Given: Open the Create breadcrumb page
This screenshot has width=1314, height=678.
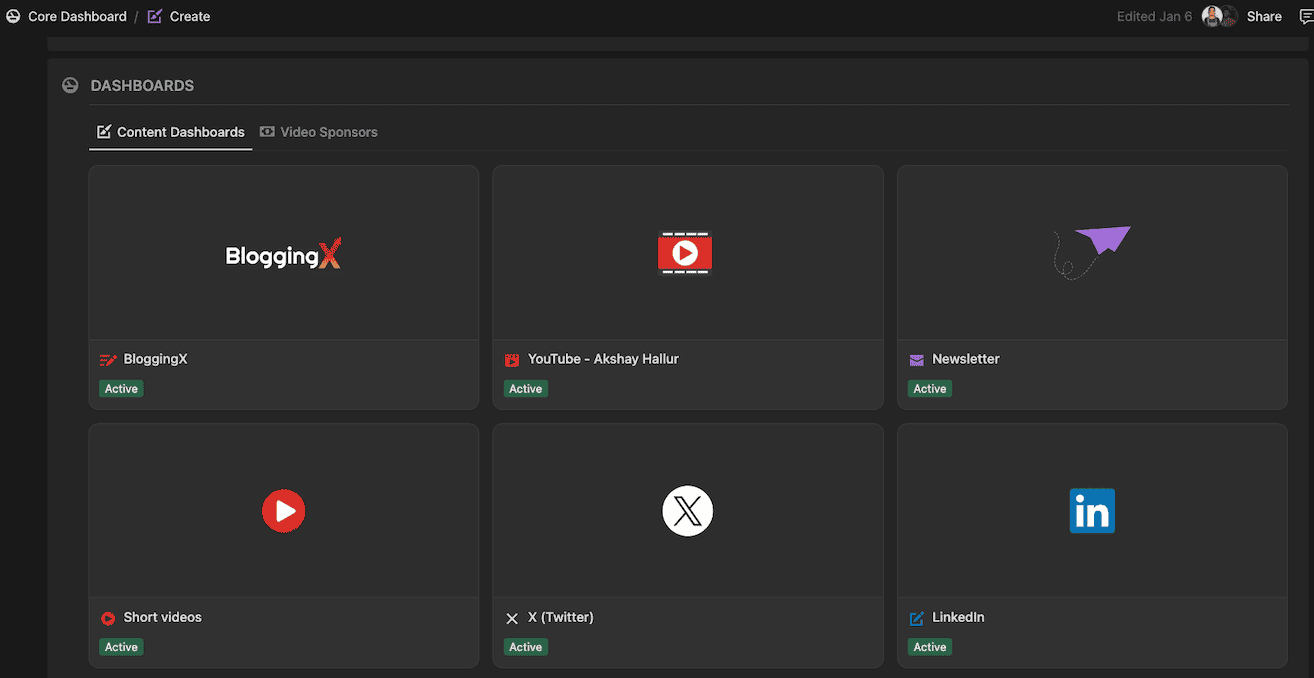Looking at the screenshot, I should [190, 16].
